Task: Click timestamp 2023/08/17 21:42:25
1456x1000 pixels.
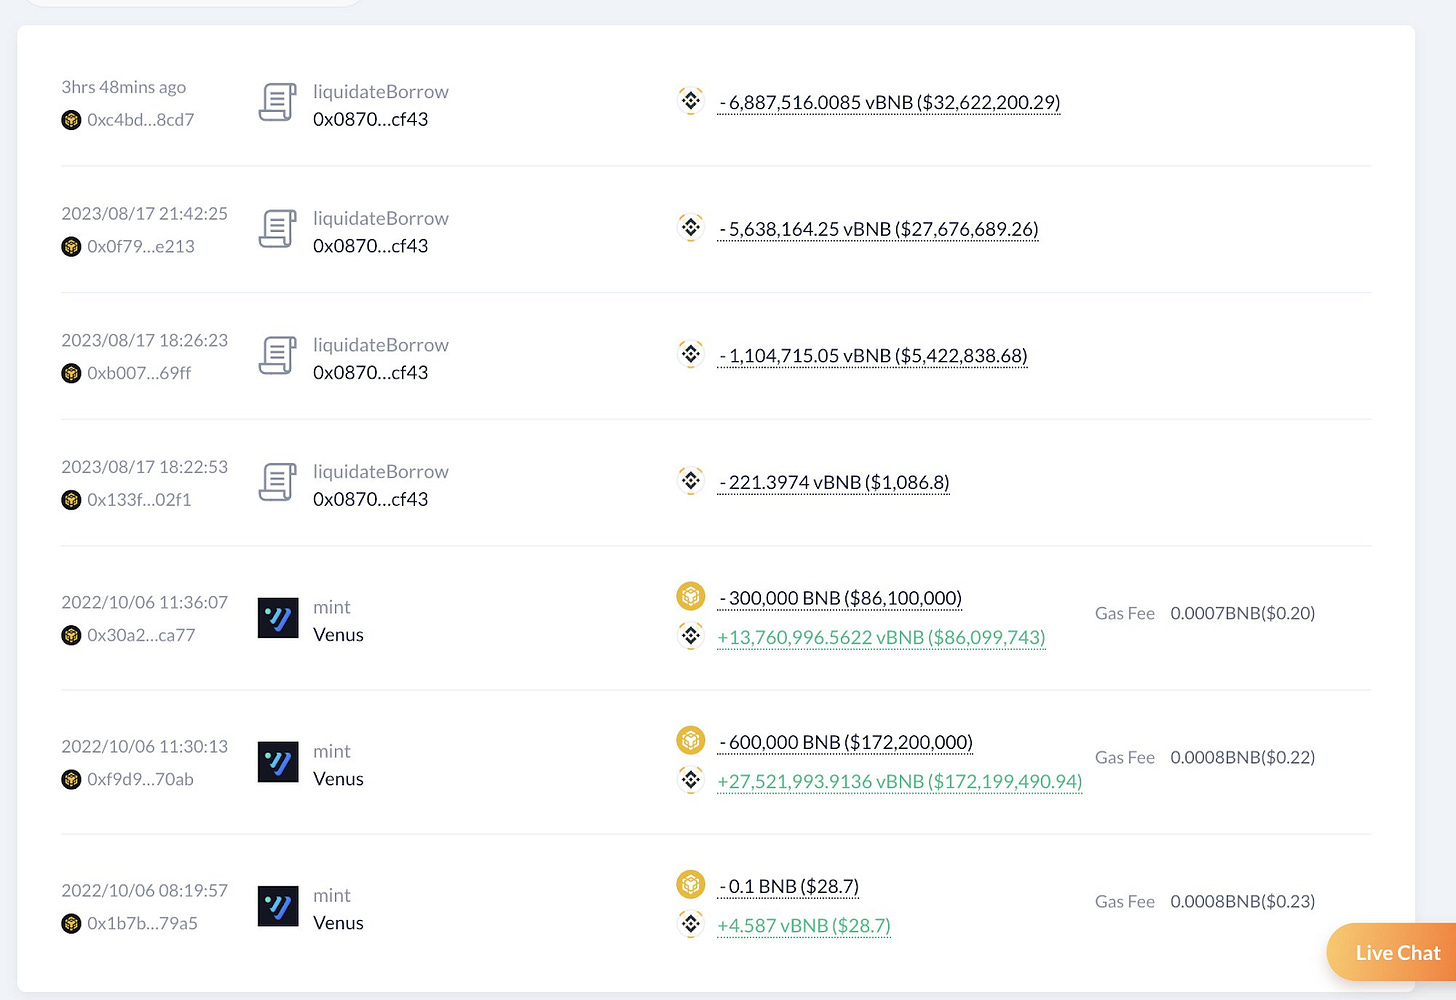Action: coord(145,214)
